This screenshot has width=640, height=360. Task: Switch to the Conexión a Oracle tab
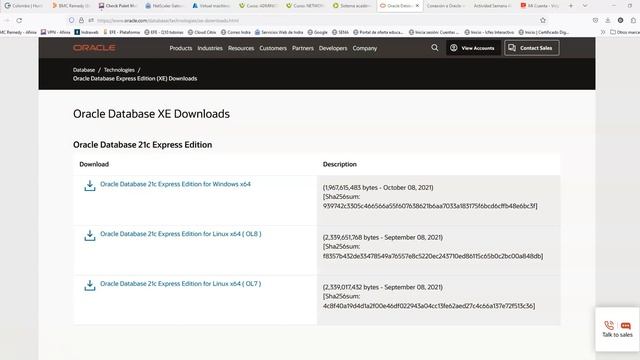click(x=446, y=6)
